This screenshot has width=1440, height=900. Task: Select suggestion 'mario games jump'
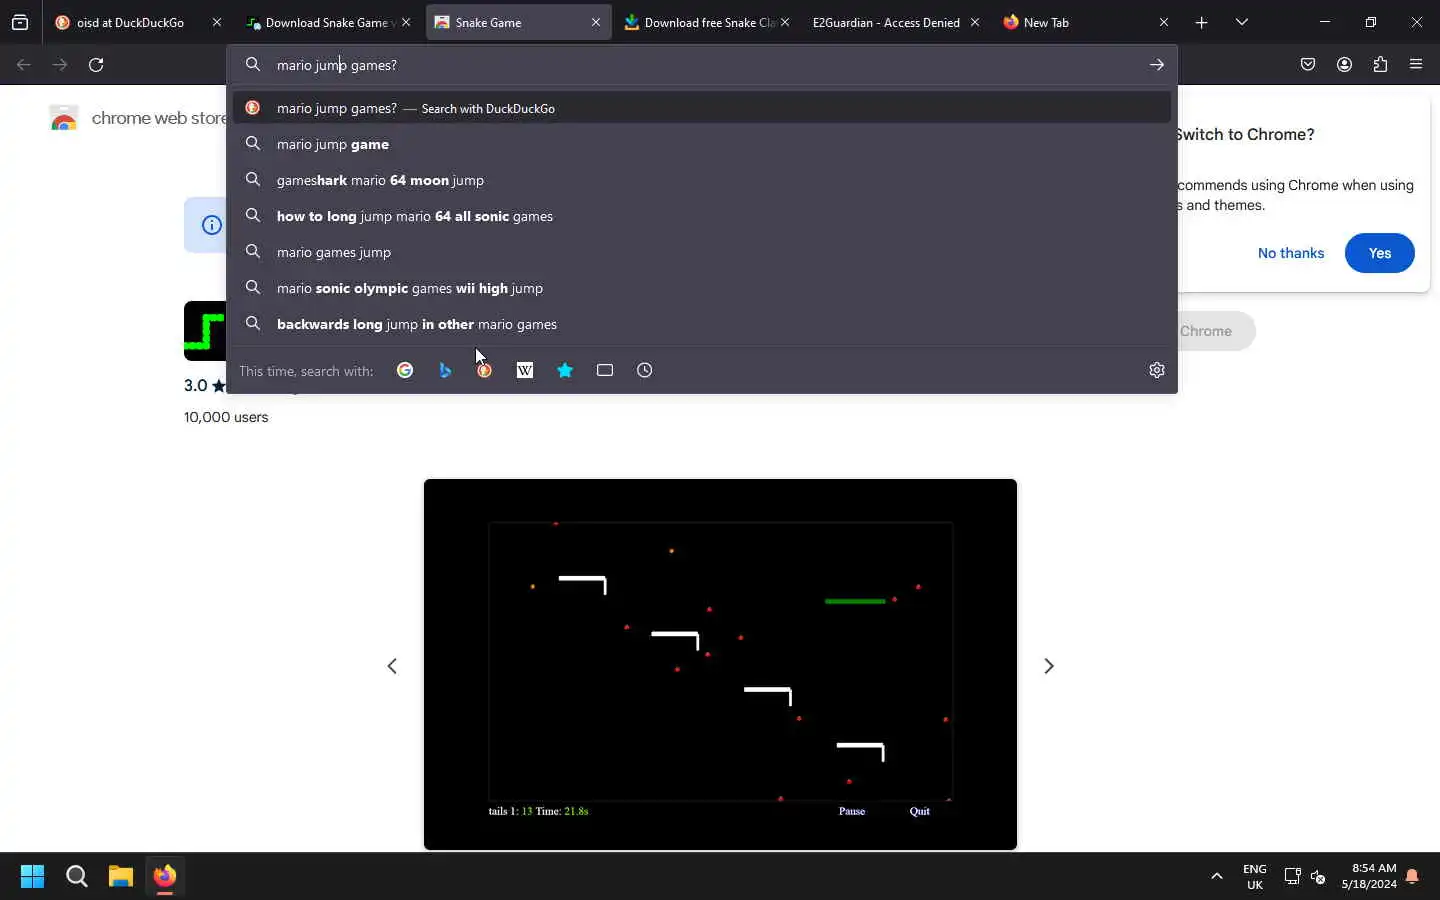[x=702, y=252]
